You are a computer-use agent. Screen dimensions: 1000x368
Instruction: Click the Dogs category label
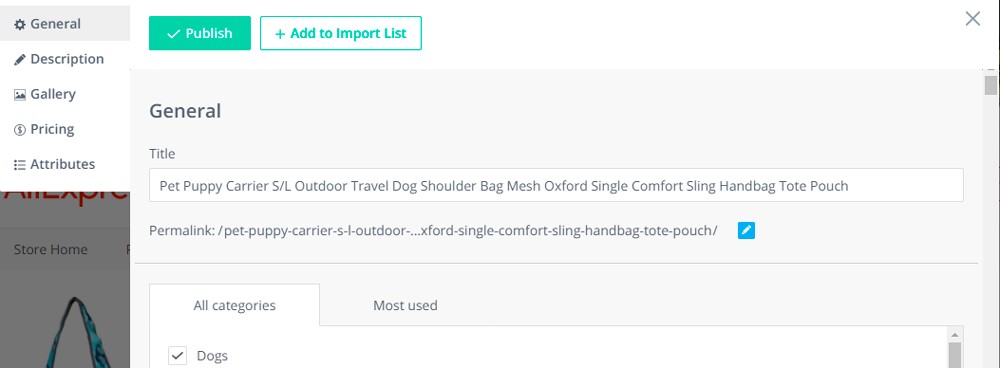(212, 356)
